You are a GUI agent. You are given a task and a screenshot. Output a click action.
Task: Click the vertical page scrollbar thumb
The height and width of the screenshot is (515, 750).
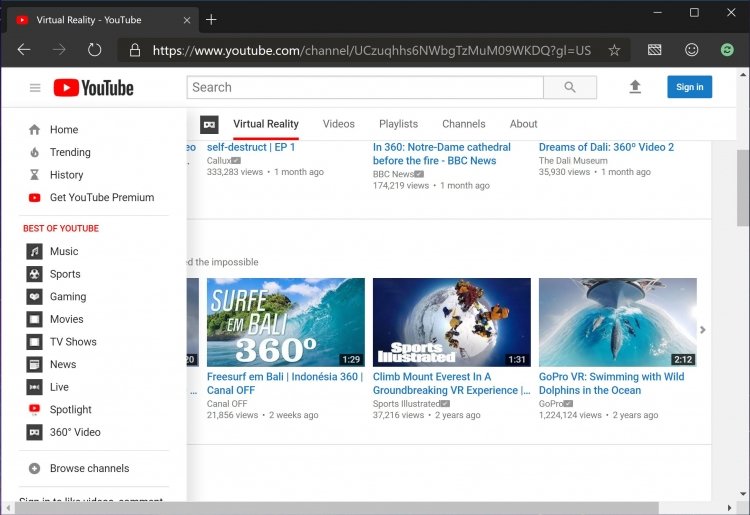(743, 187)
